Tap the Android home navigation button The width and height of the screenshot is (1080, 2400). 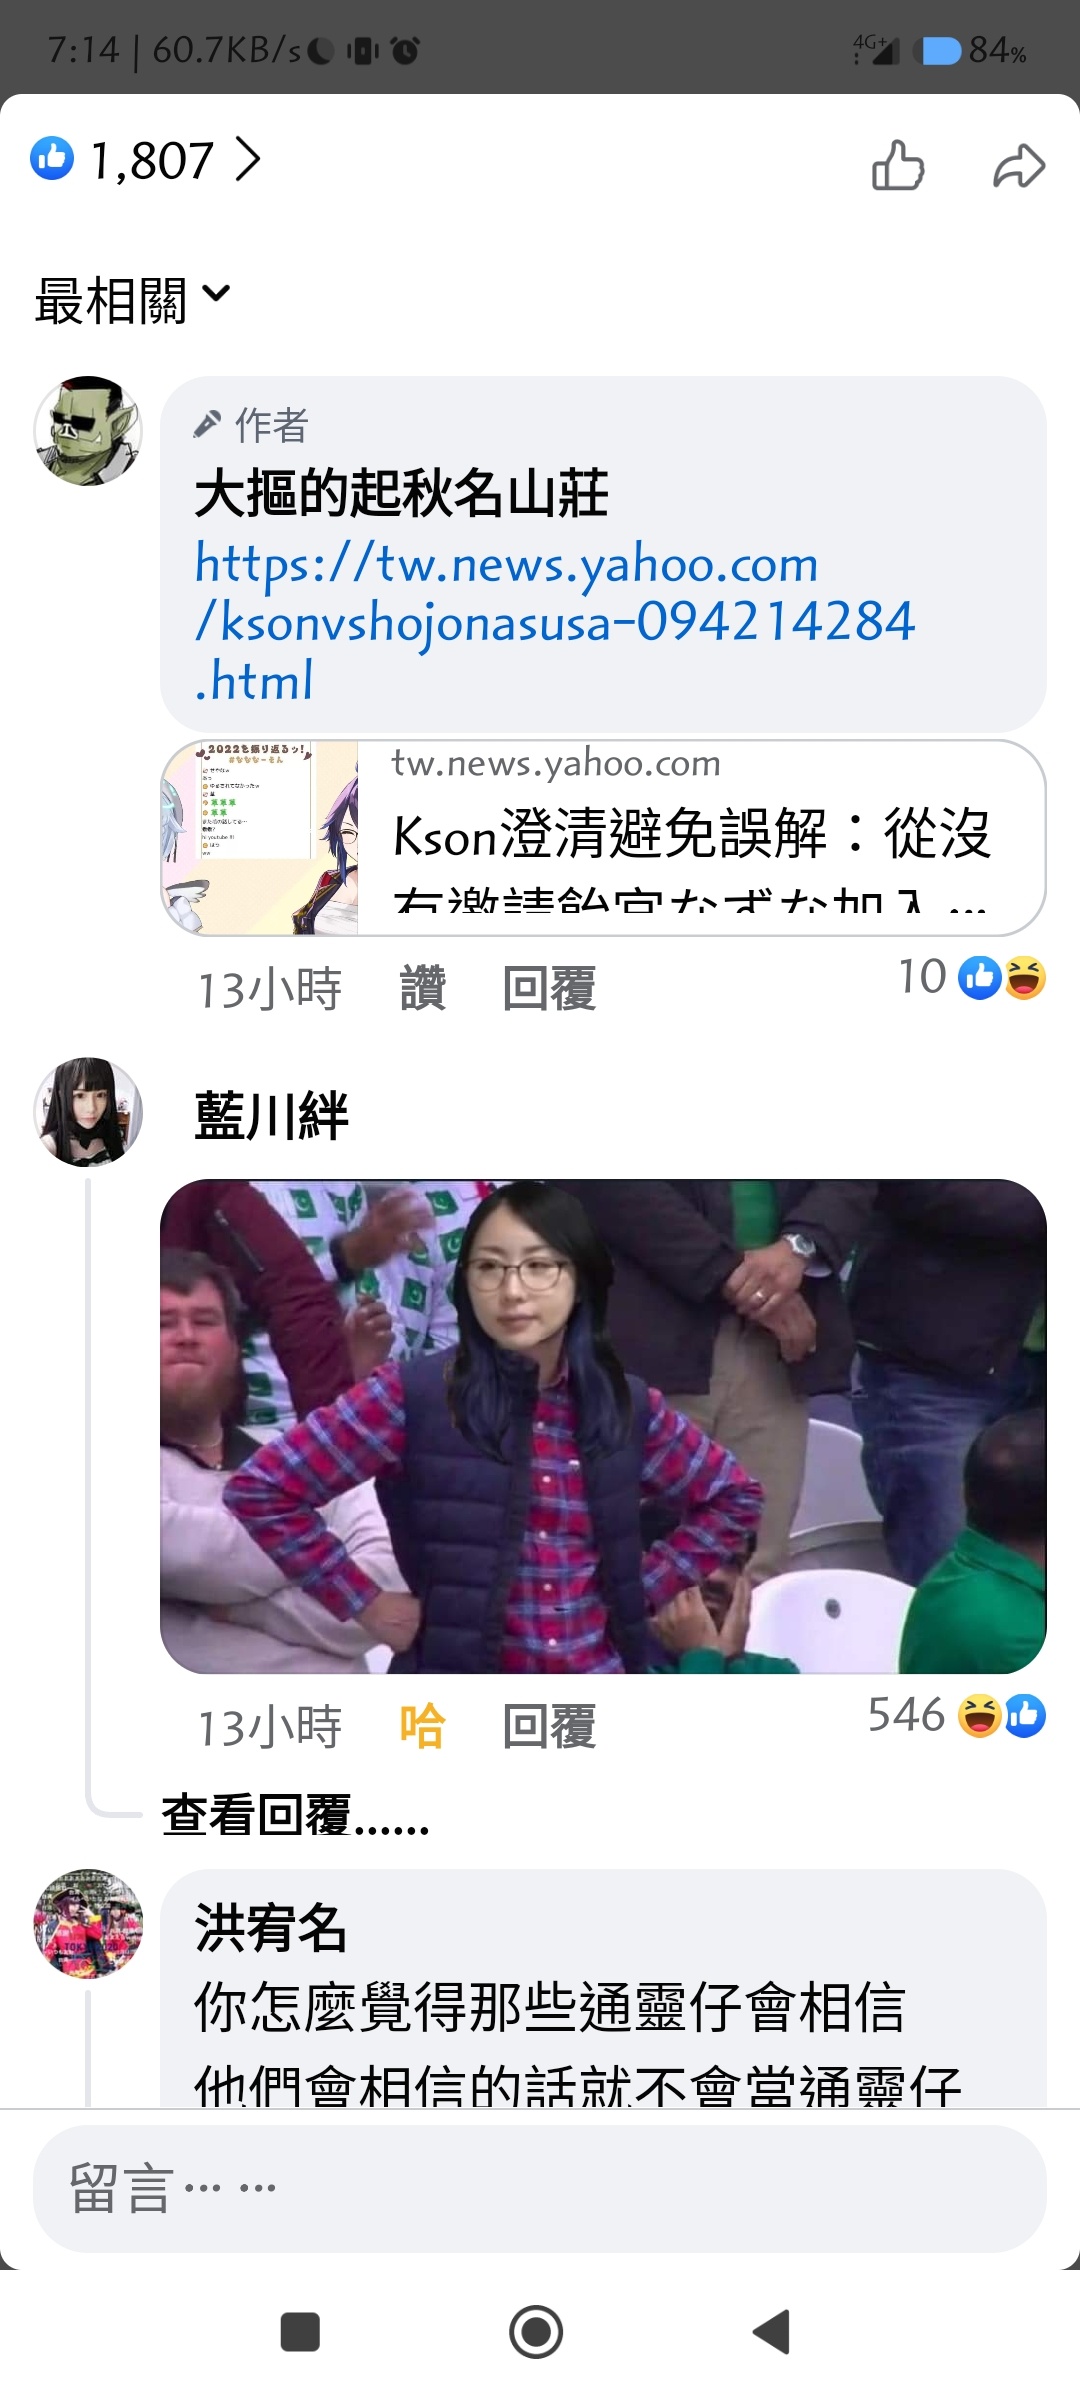(x=536, y=2332)
